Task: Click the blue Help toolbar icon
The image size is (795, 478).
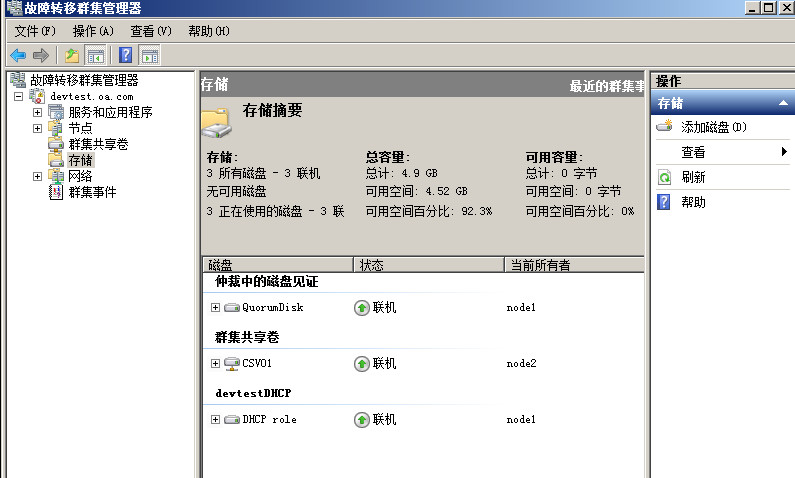Action: pyautogui.click(x=125, y=55)
